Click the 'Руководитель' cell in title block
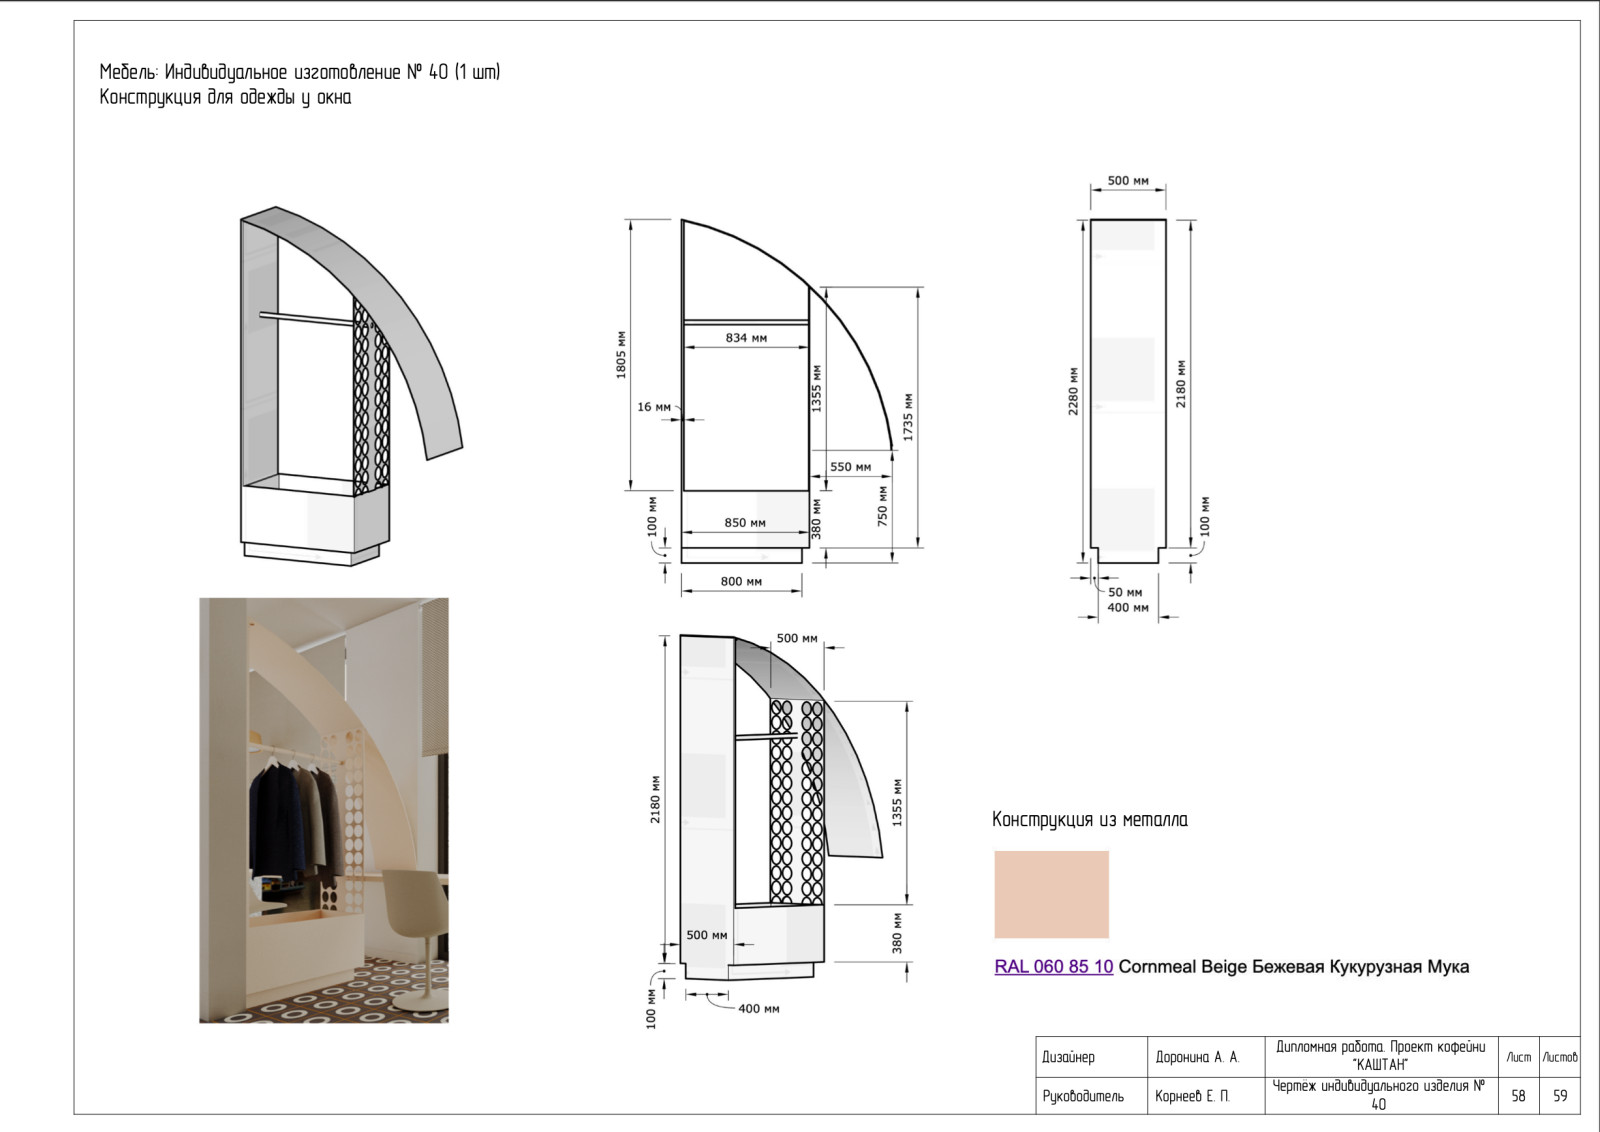The height and width of the screenshot is (1132, 1600). pyautogui.click(x=1083, y=1096)
